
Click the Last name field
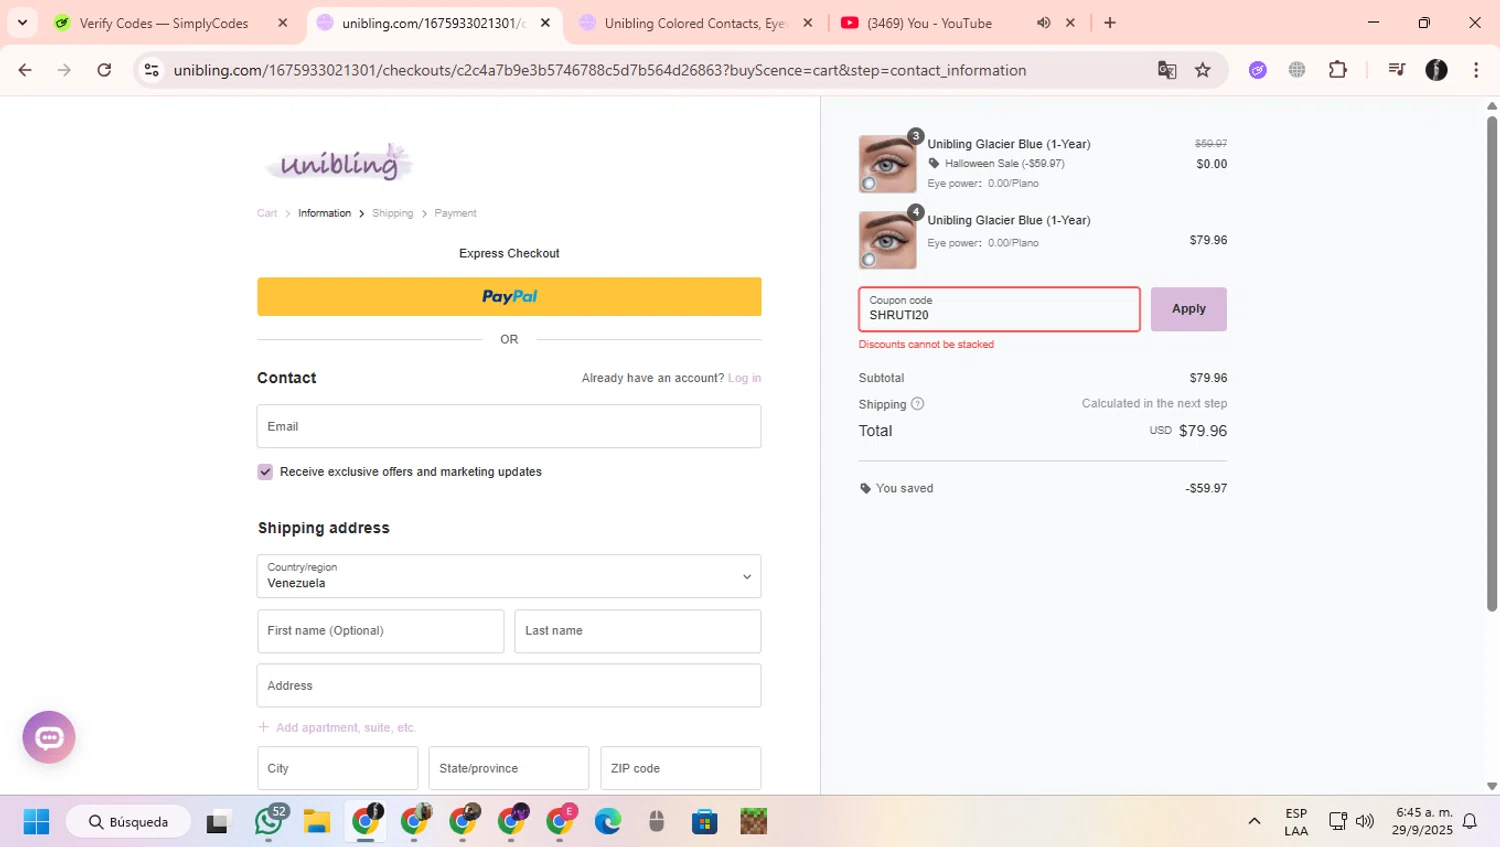point(637,631)
